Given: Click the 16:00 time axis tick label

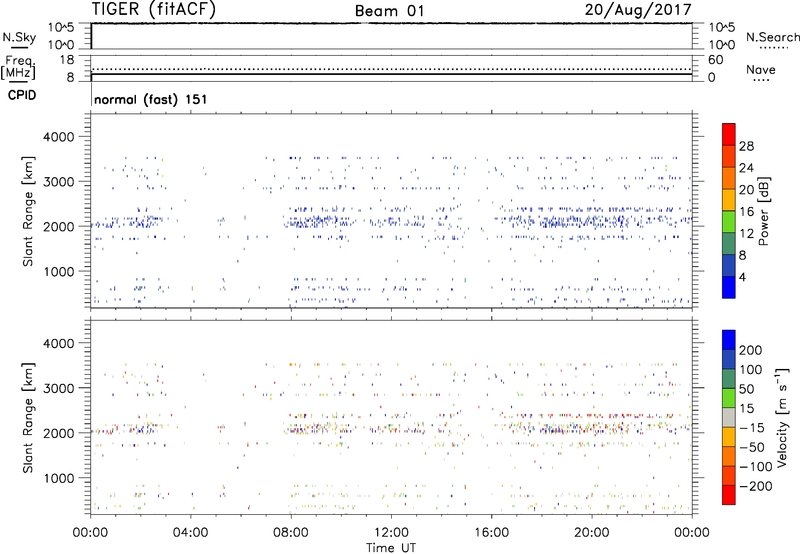Looking at the screenshot, I should pos(491,533).
